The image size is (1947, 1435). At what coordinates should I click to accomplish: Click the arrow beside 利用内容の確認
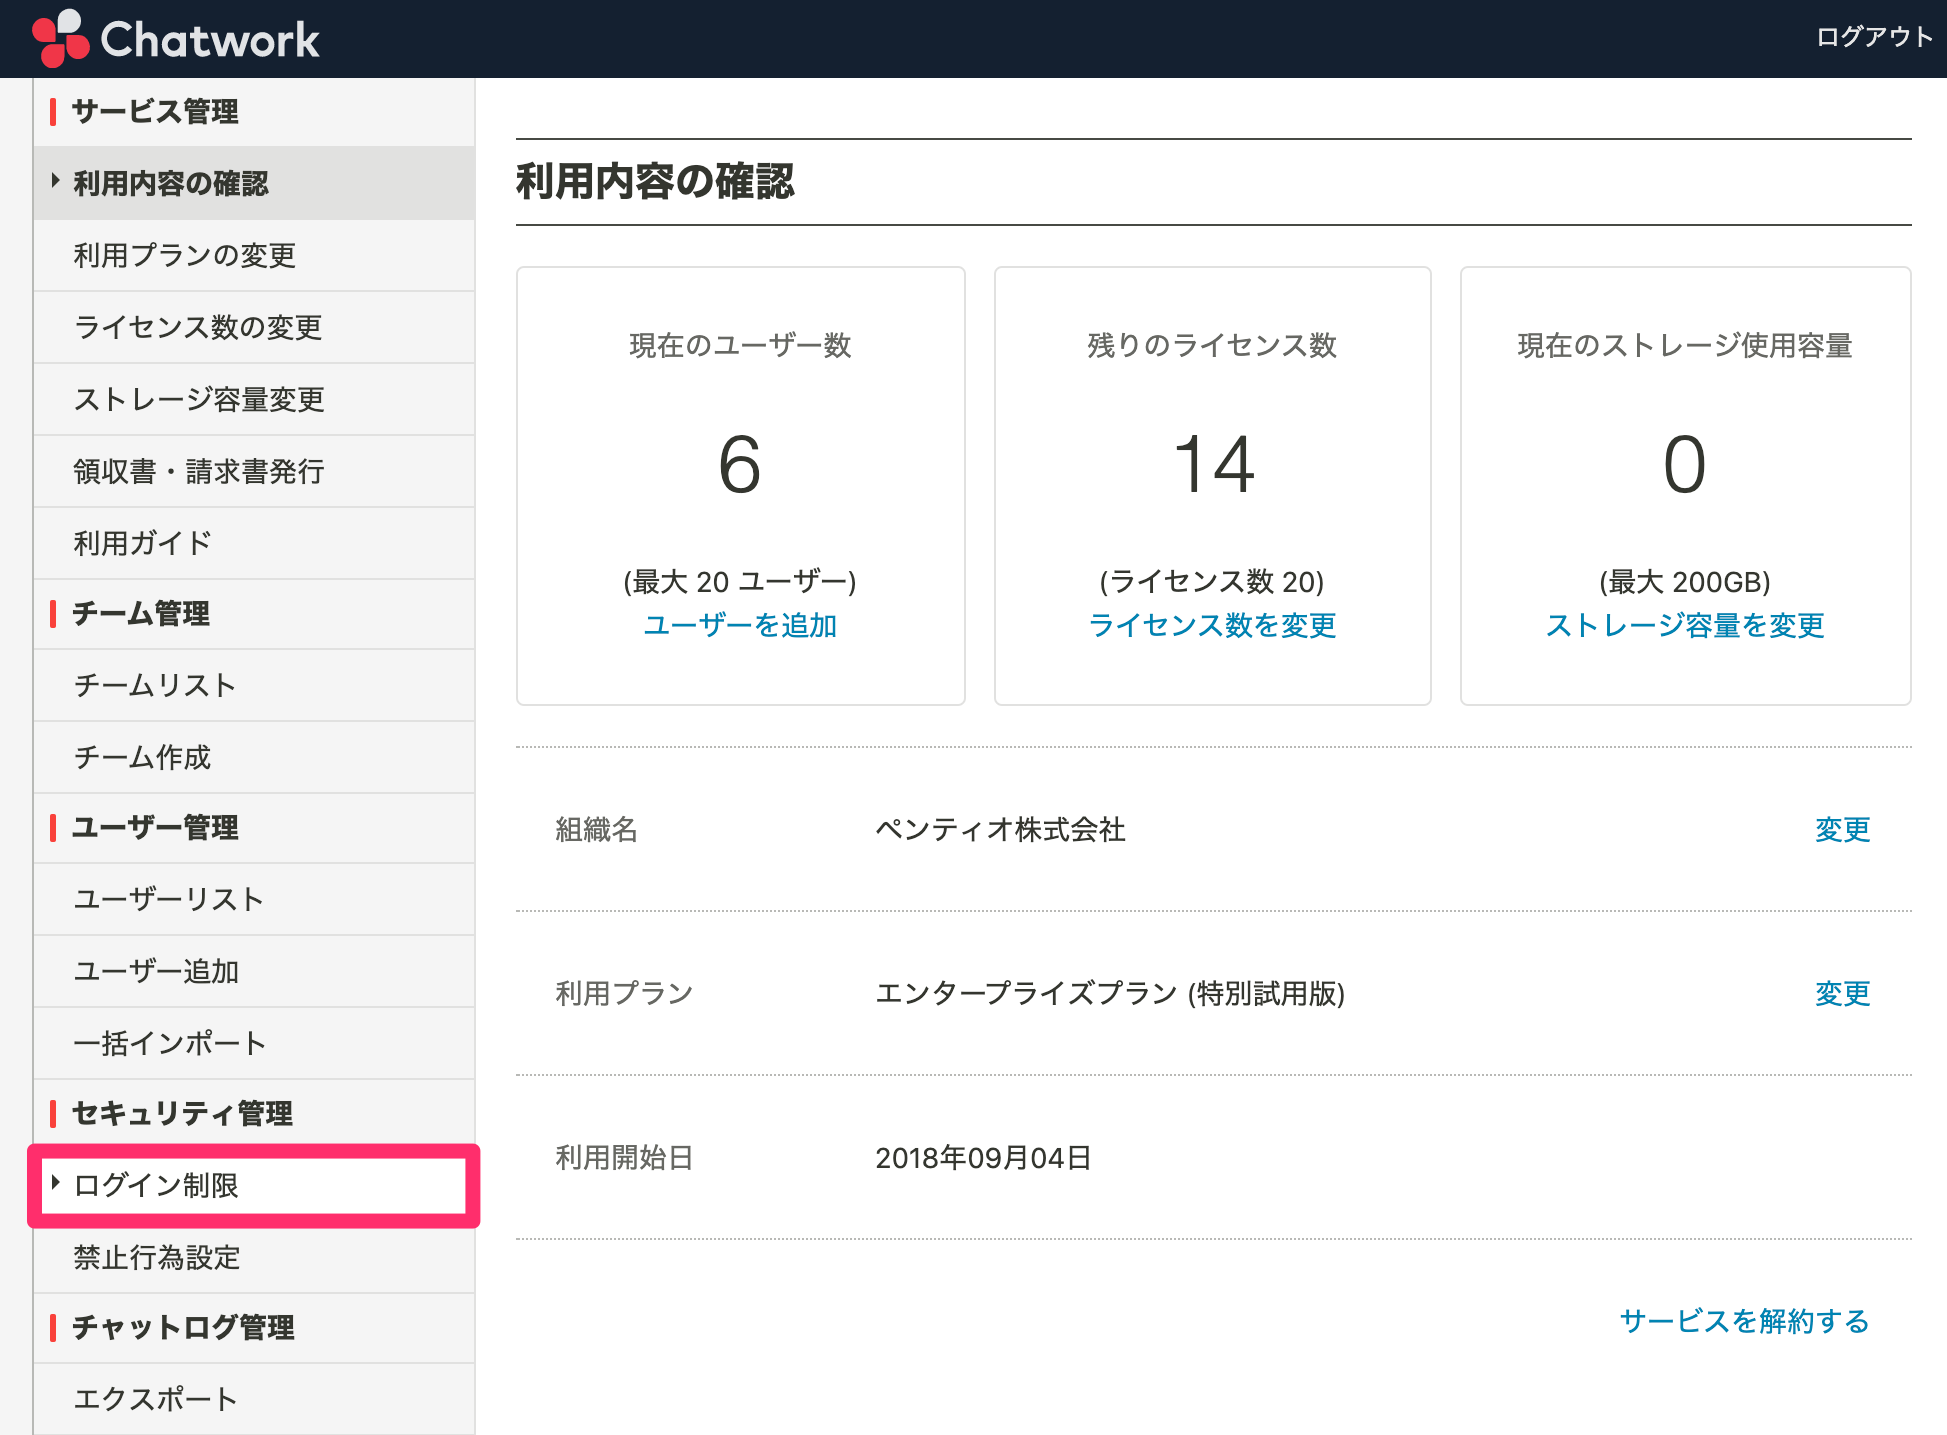[56, 181]
